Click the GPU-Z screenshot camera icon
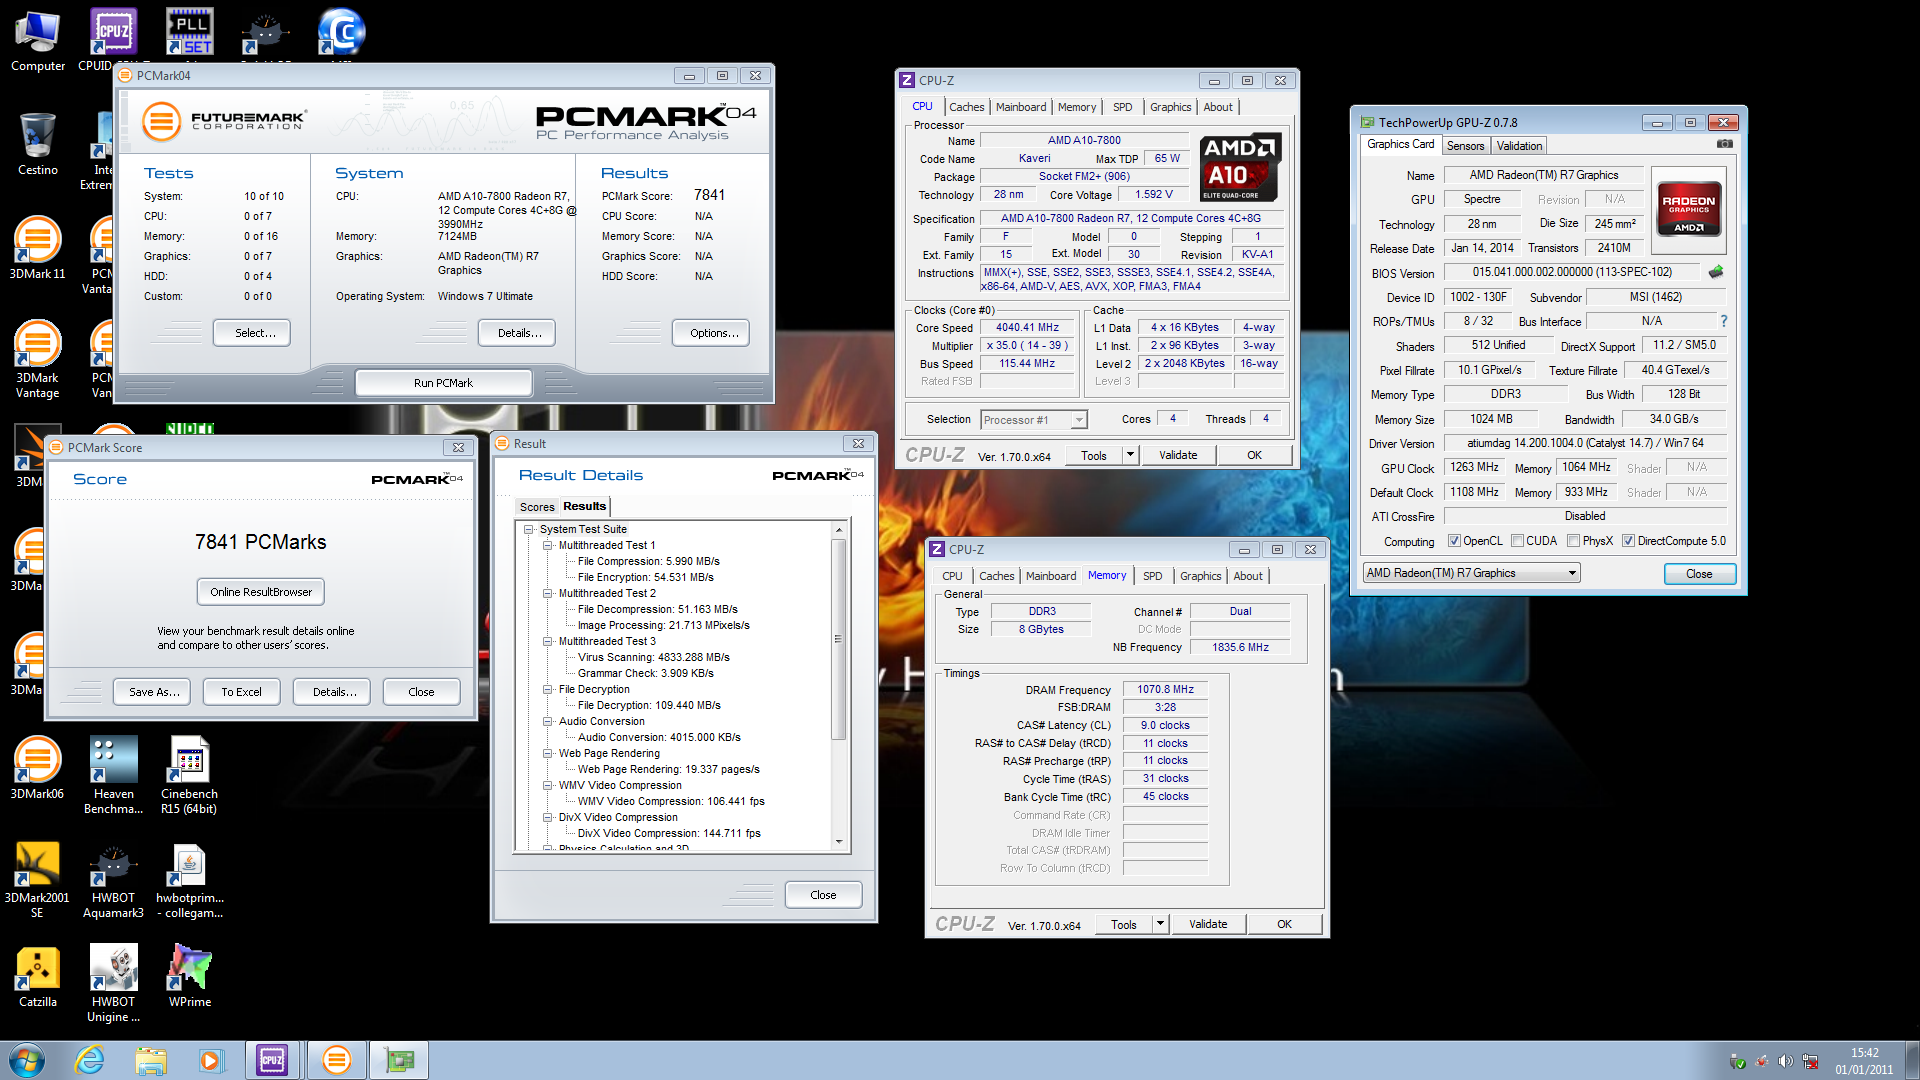The image size is (1920, 1080). point(1725,144)
